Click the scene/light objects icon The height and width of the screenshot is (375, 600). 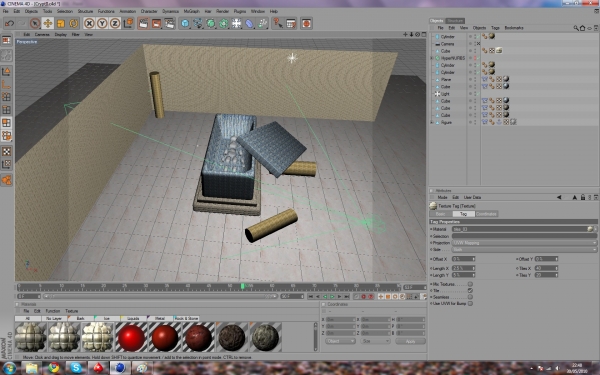click(x=237, y=23)
